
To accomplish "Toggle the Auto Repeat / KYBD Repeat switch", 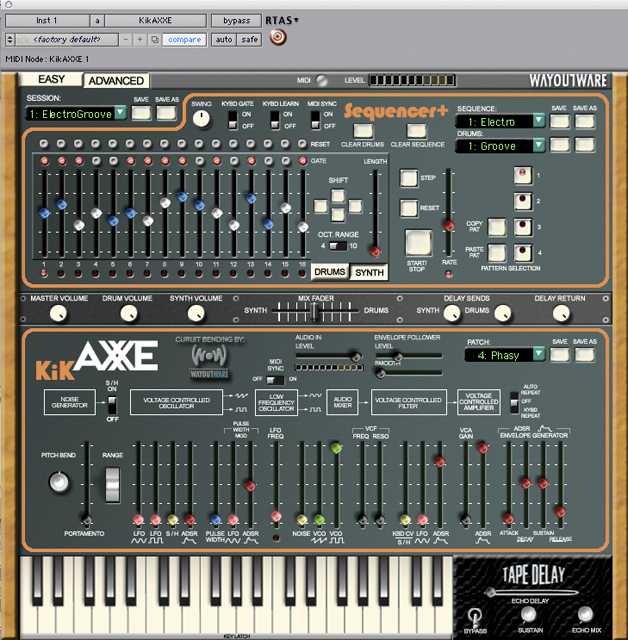I will (515, 402).
